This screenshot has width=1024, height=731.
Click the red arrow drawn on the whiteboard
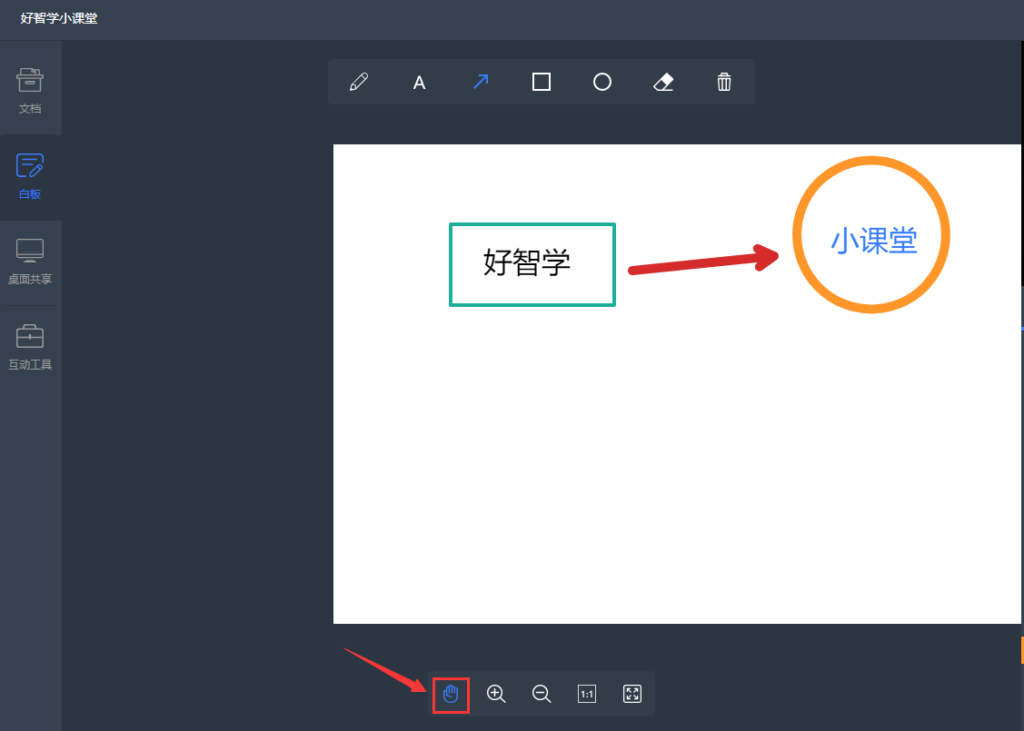coord(703,260)
